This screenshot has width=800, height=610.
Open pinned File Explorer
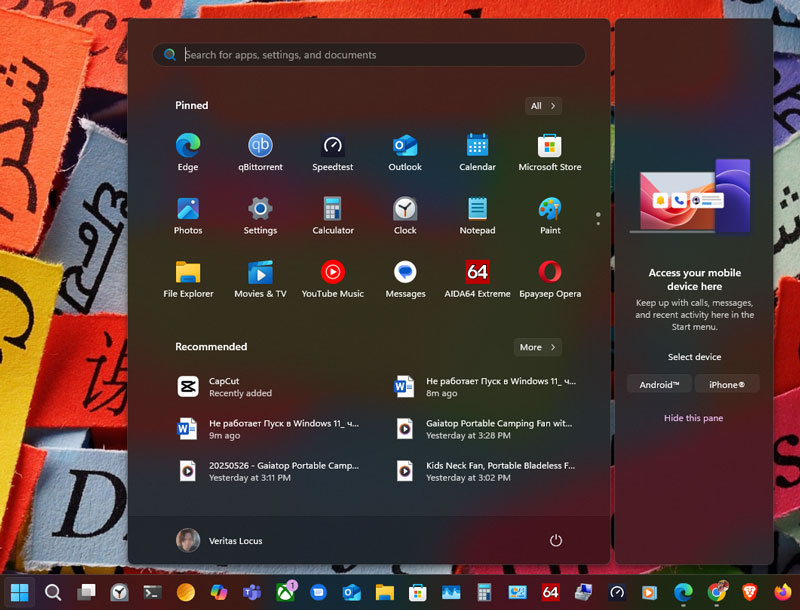click(x=188, y=279)
